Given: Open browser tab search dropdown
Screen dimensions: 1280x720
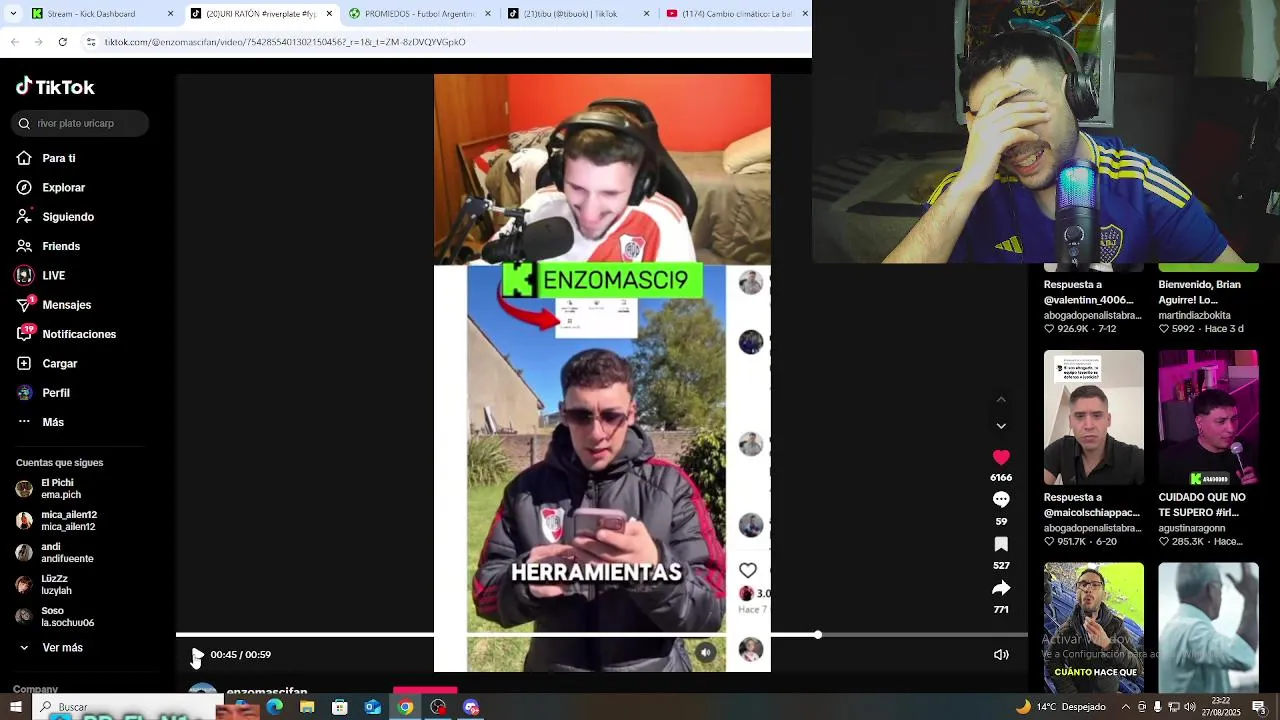Looking at the screenshot, I should click(x=12, y=14).
